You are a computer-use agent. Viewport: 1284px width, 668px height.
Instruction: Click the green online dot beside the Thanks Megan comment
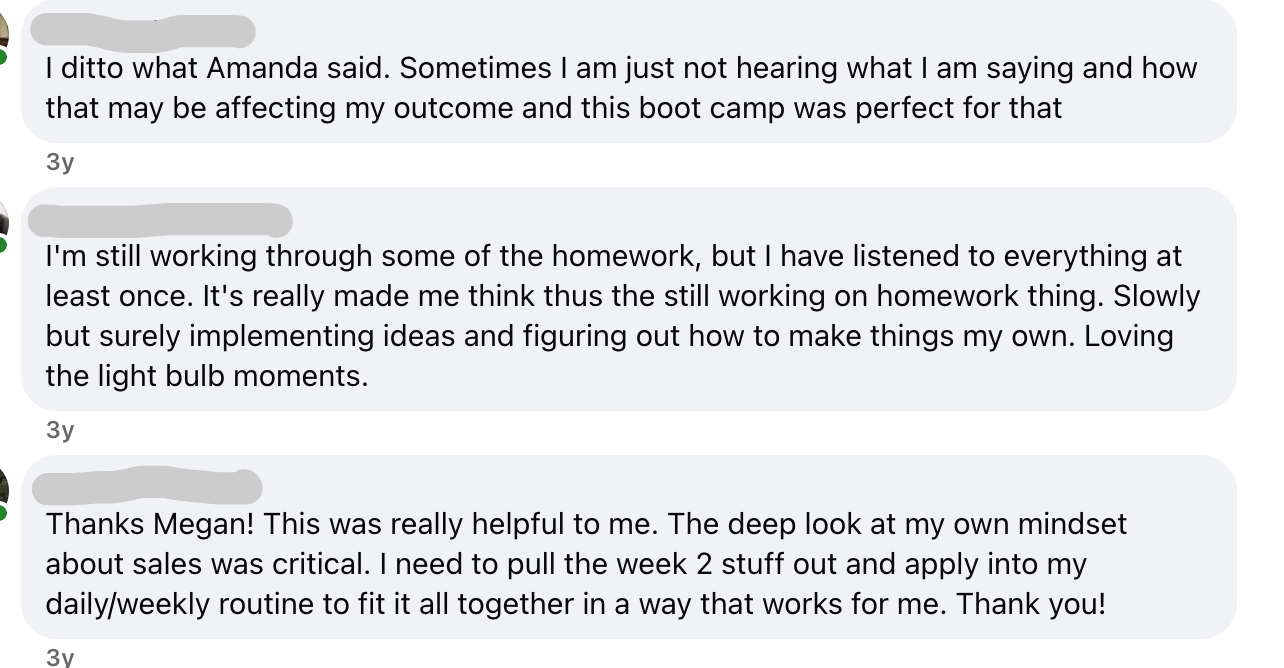point(4,513)
